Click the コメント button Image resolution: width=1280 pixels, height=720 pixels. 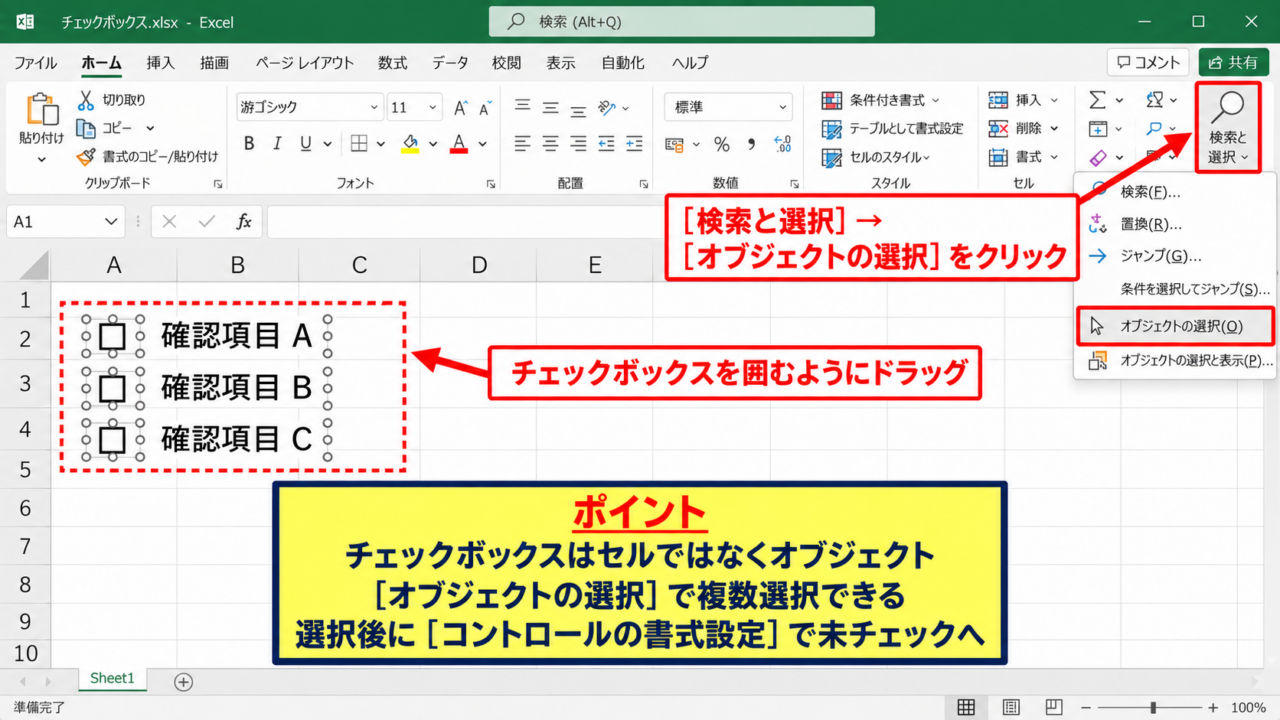(1148, 62)
